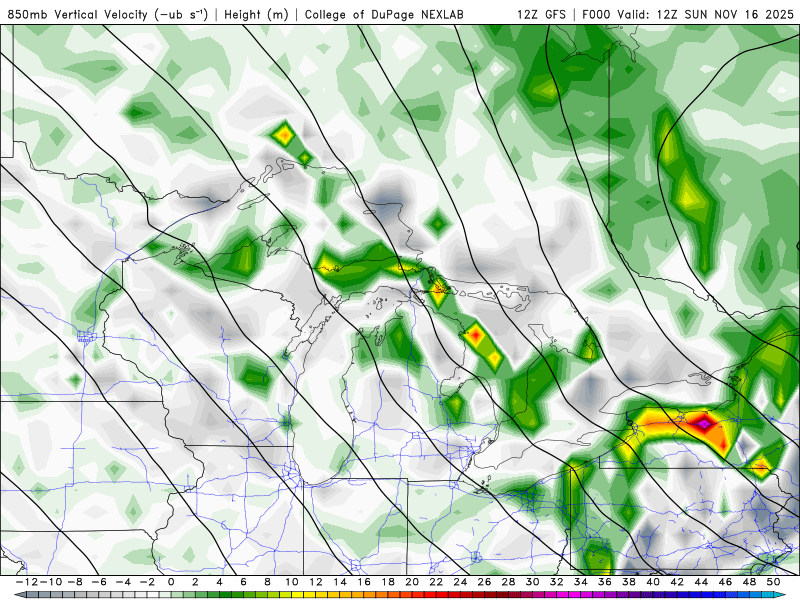Click the "-6" color scale label
The height and width of the screenshot is (600, 800).
[x=99, y=582]
